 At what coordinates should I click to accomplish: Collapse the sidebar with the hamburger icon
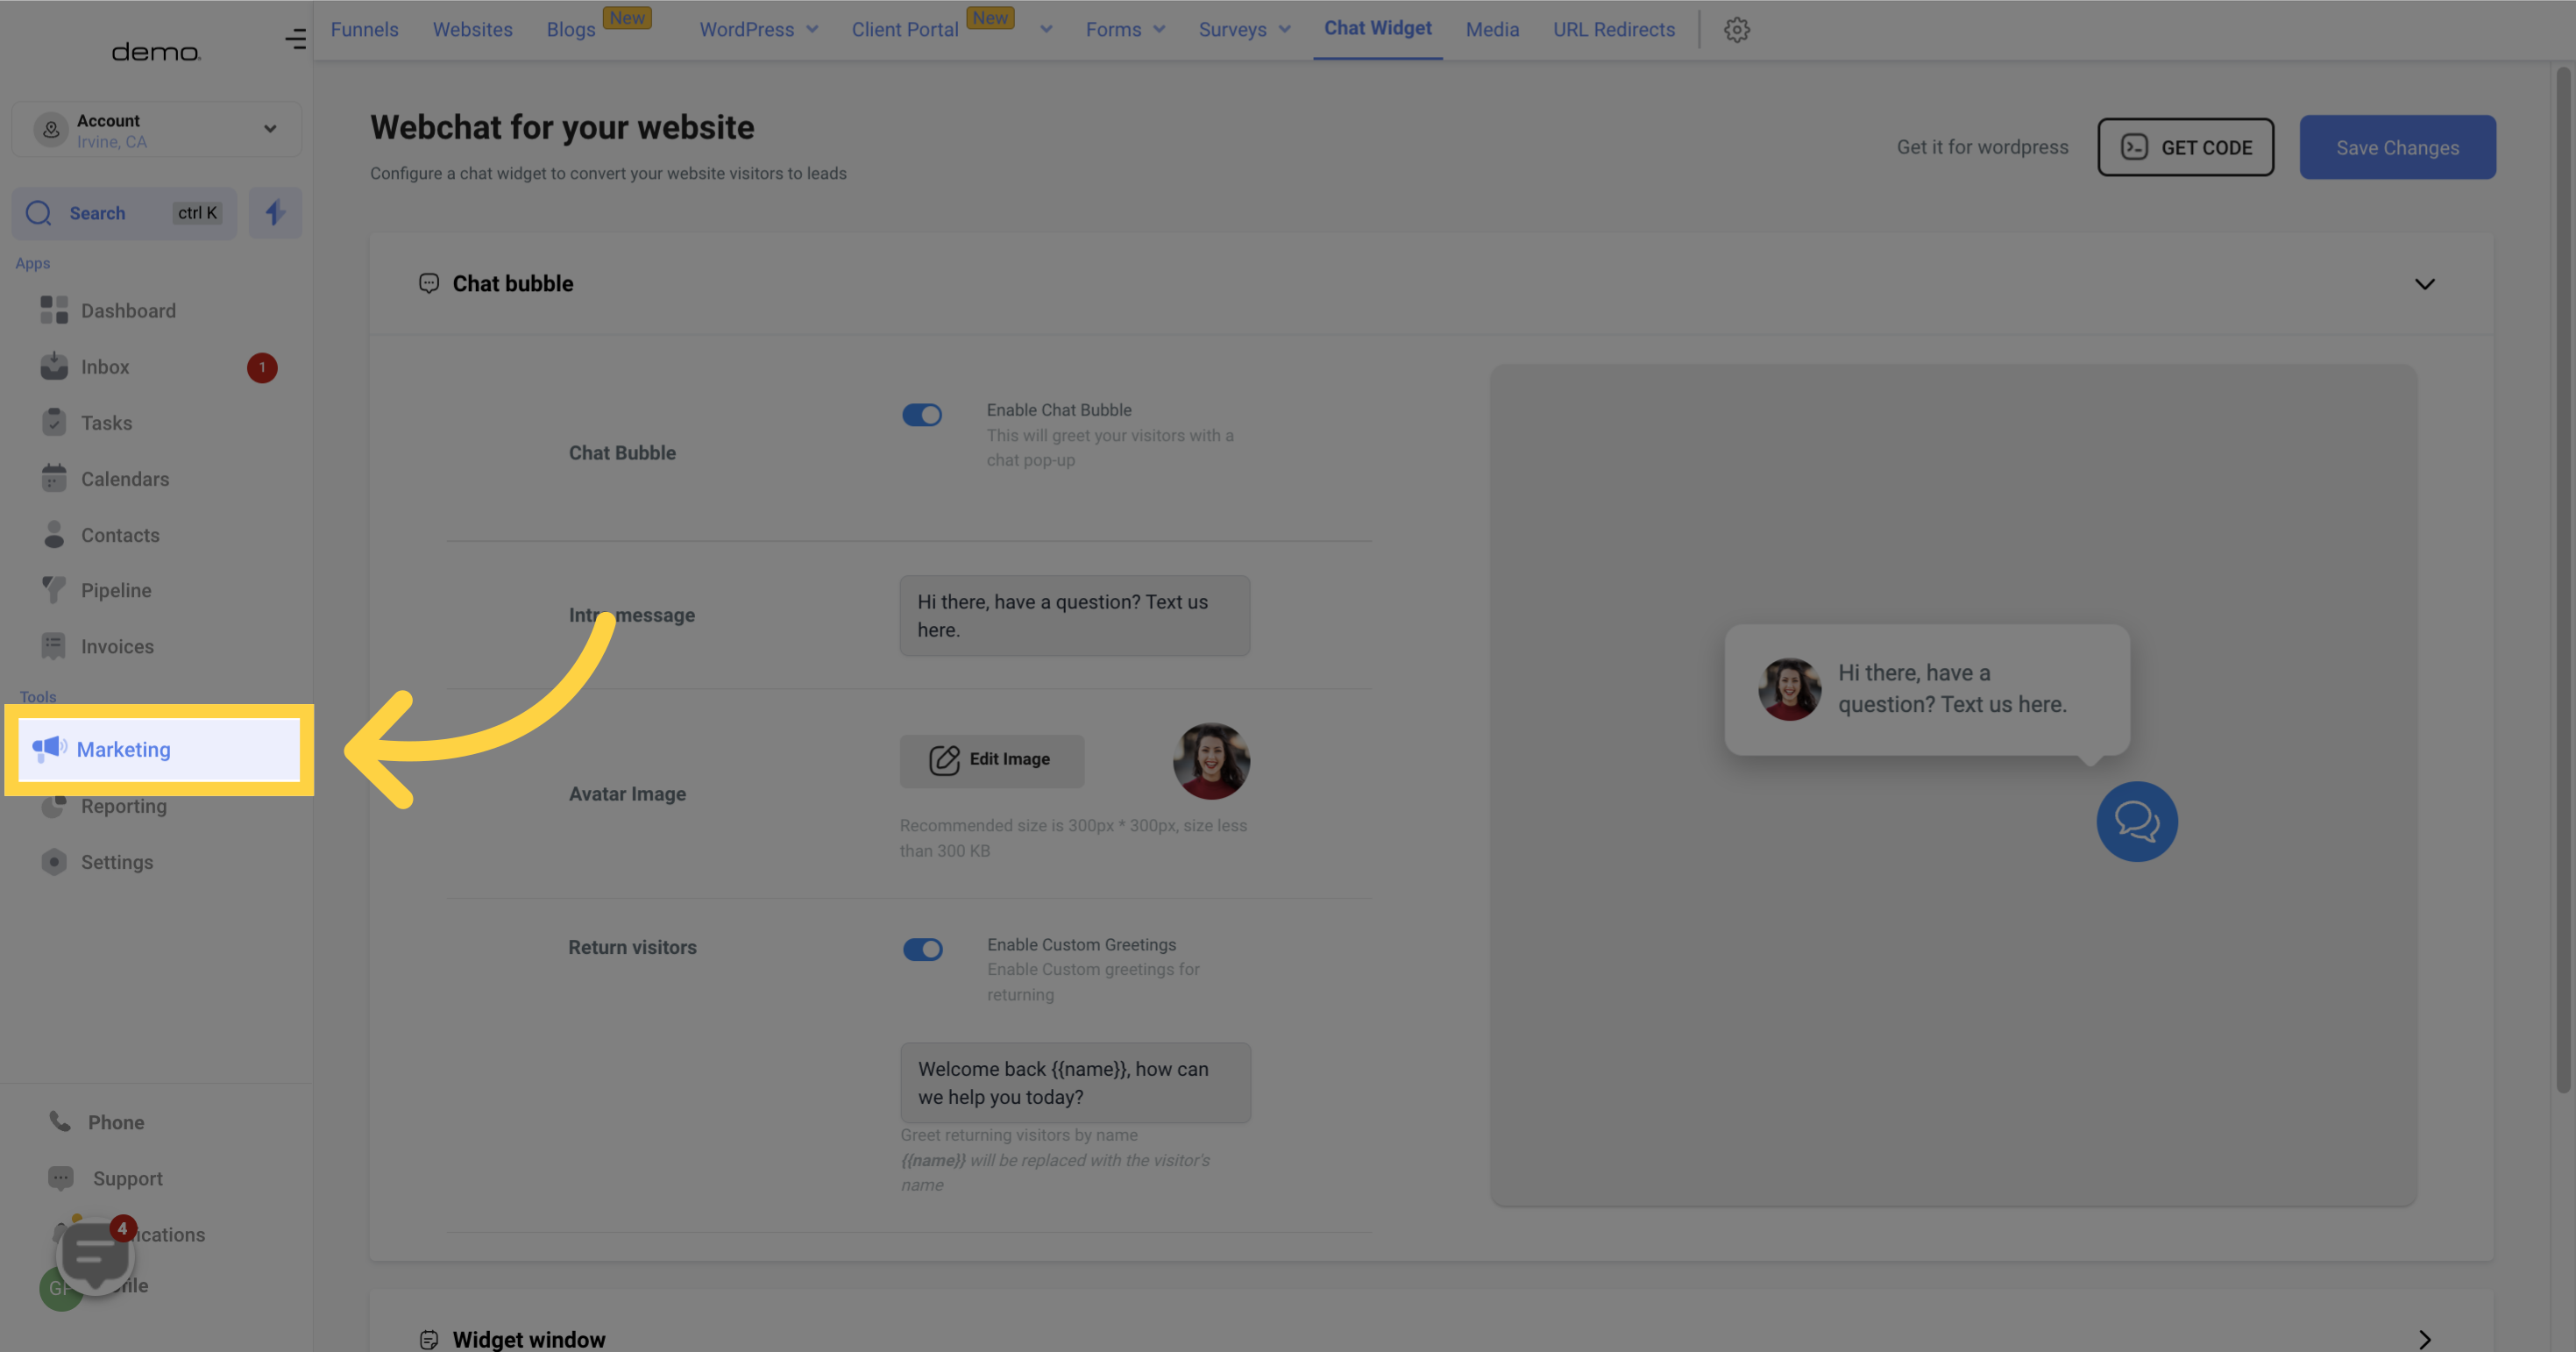(295, 38)
